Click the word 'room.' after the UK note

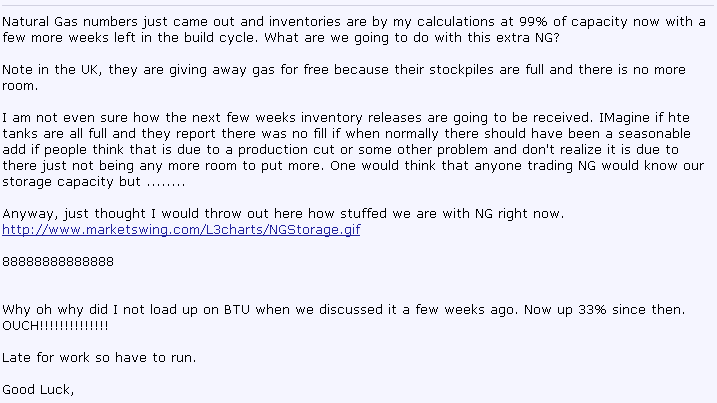tap(20, 86)
